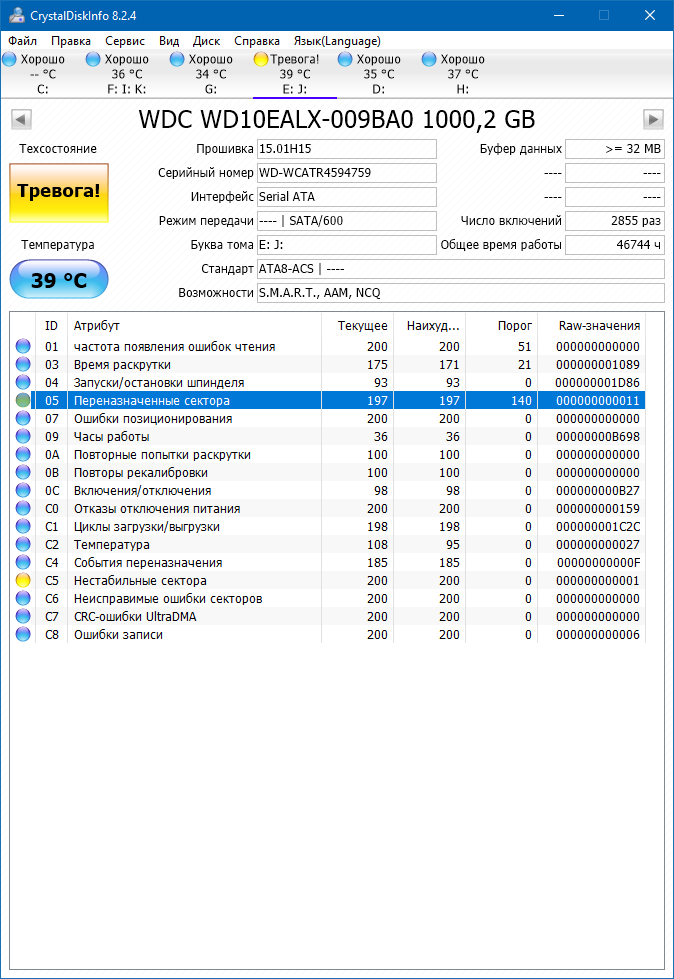Viewport: 674px width, 979px height.
Task: Select disk G: status orb
Action: [x=177, y=59]
